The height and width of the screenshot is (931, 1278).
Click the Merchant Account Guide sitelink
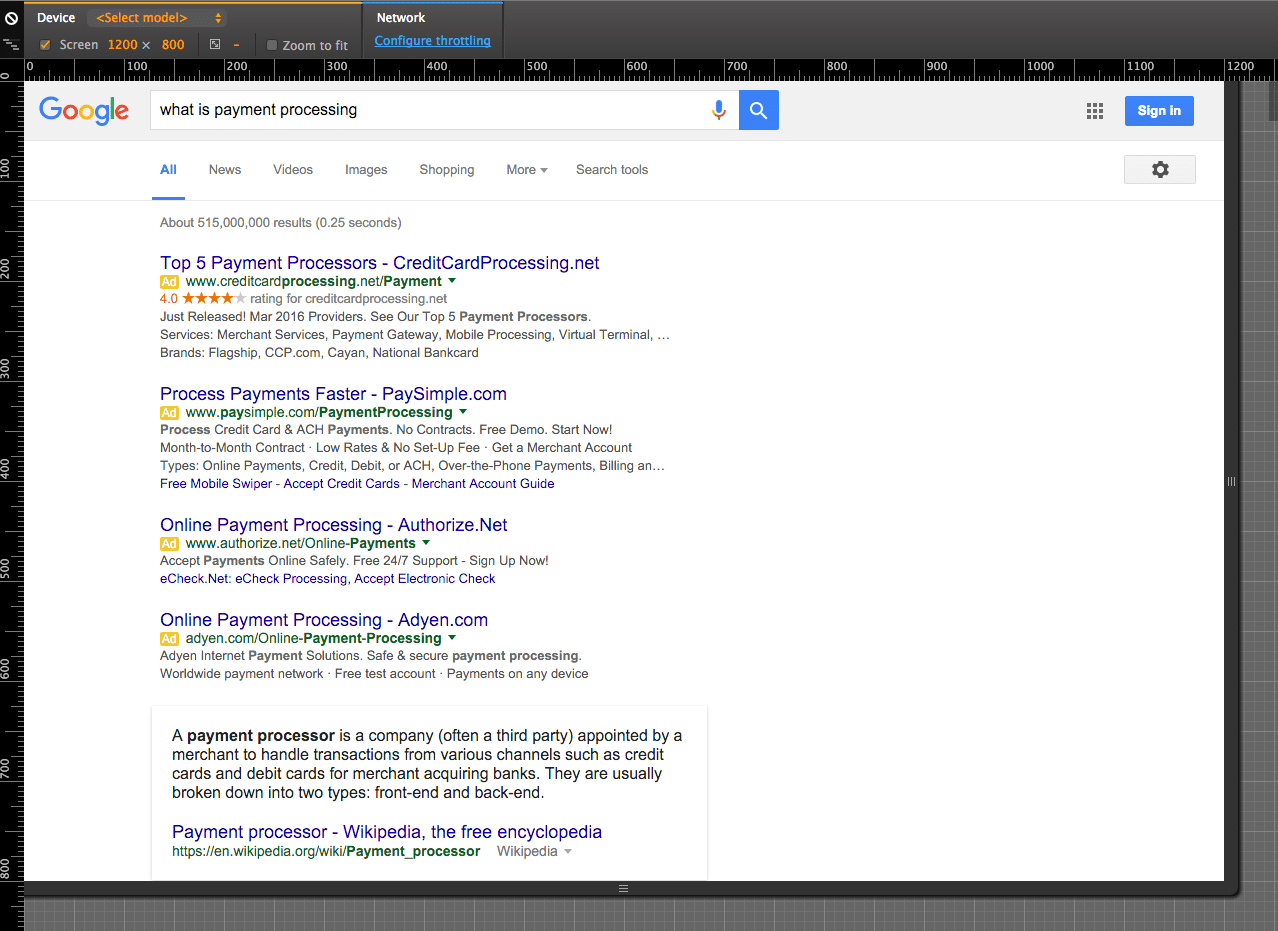point(483,484)
